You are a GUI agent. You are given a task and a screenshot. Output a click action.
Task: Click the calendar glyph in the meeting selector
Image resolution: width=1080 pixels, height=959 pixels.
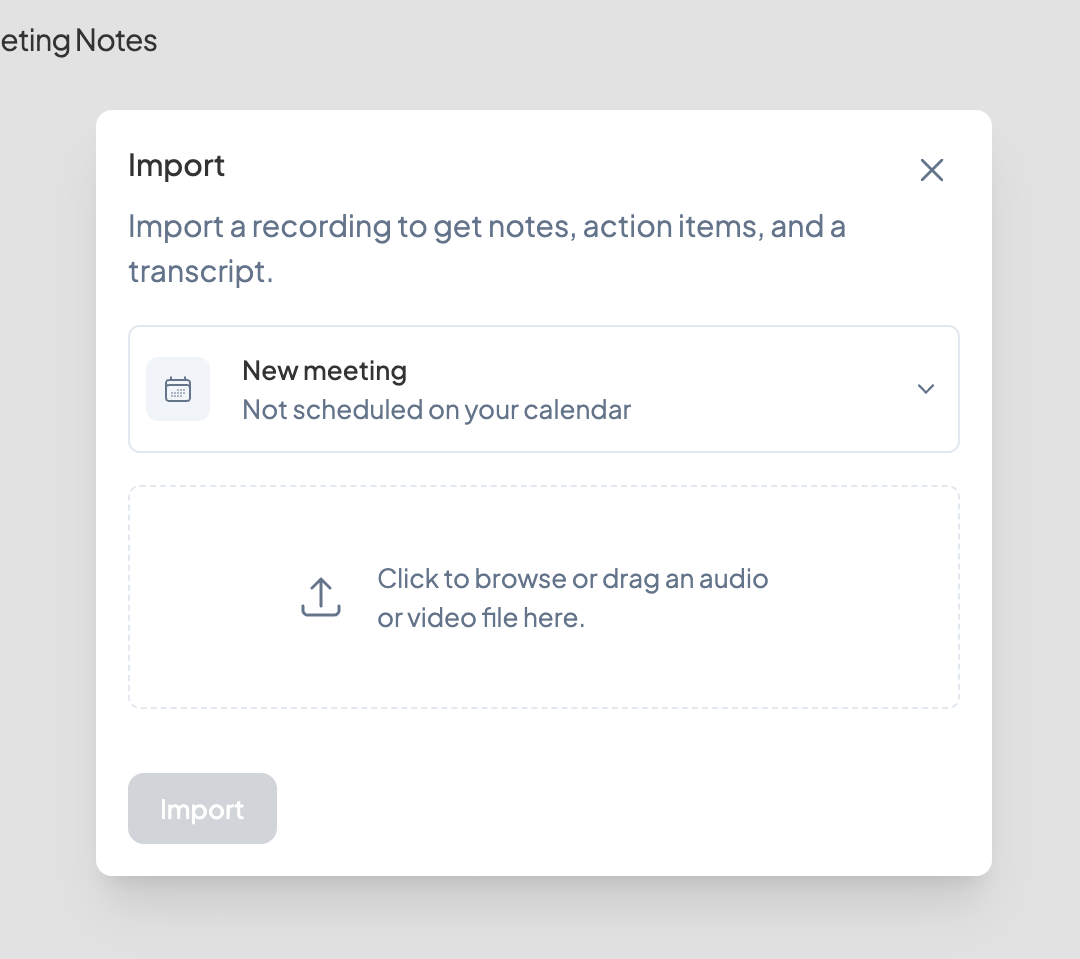tap(178, 388)
